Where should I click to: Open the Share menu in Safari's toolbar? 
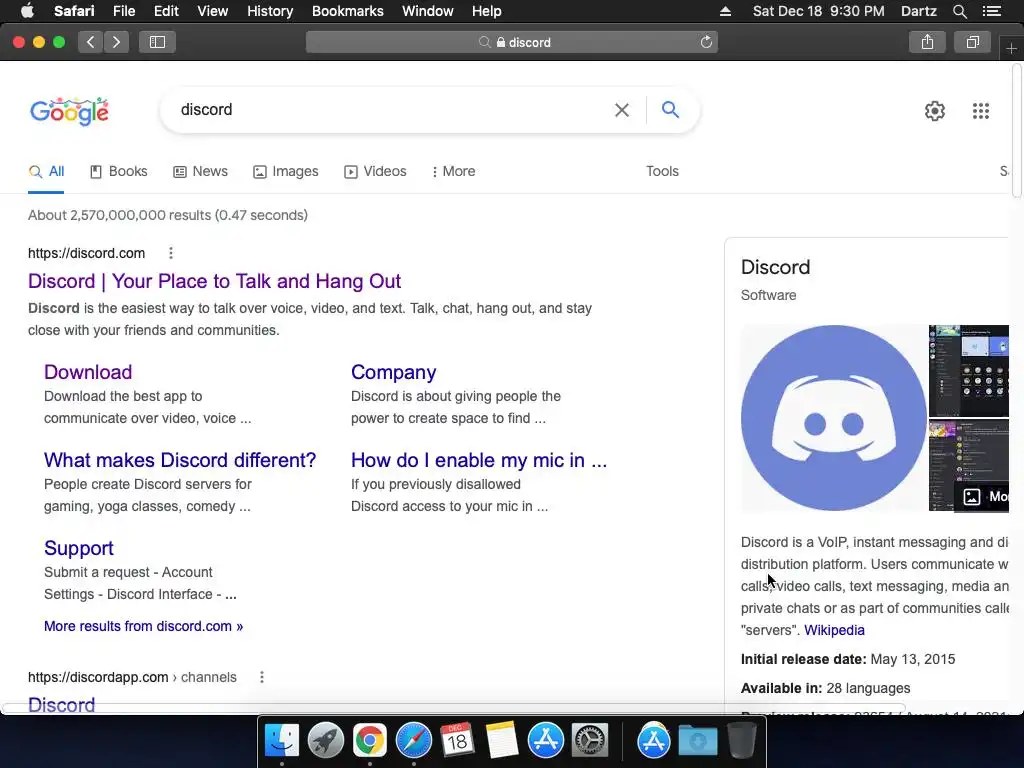(x=927, y=42)
